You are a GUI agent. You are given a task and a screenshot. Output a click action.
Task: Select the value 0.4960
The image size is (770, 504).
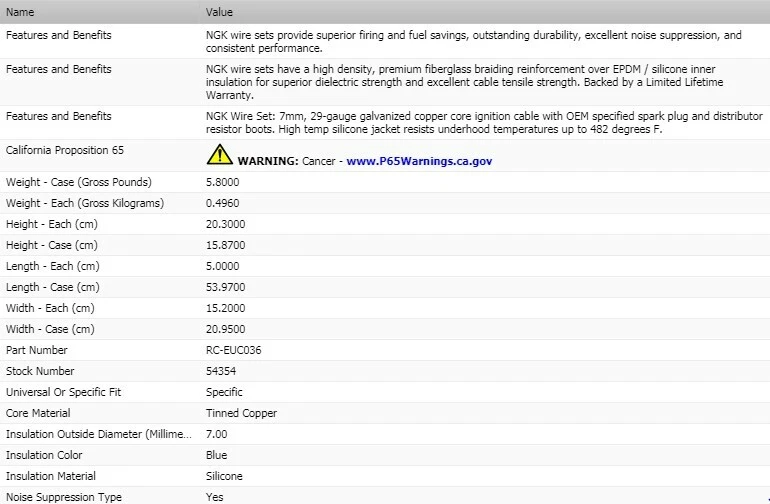222,203
